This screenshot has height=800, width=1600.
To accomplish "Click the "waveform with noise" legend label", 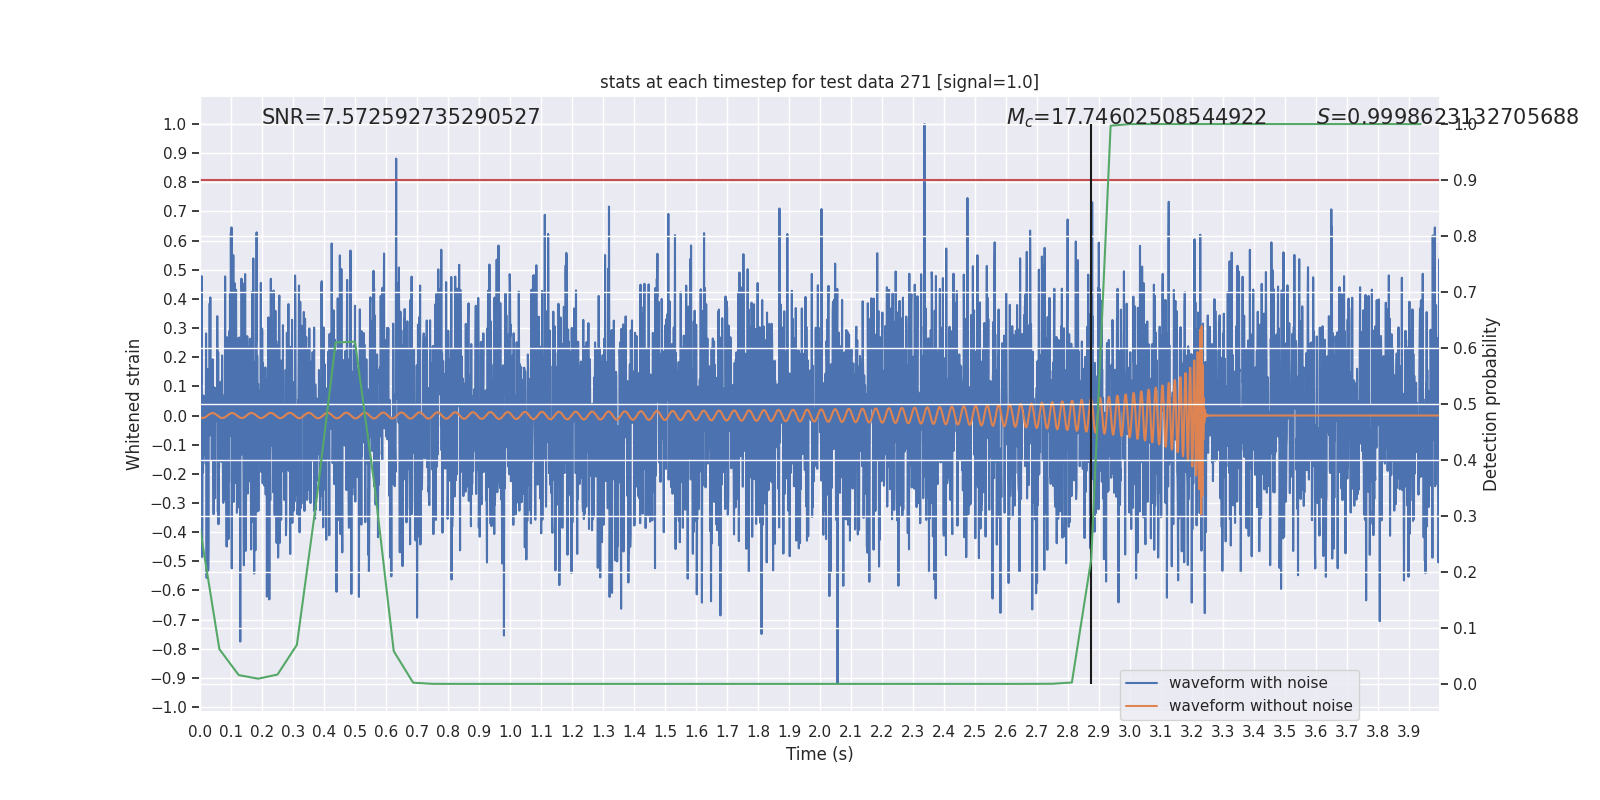I will click(x=1248, y=683).
